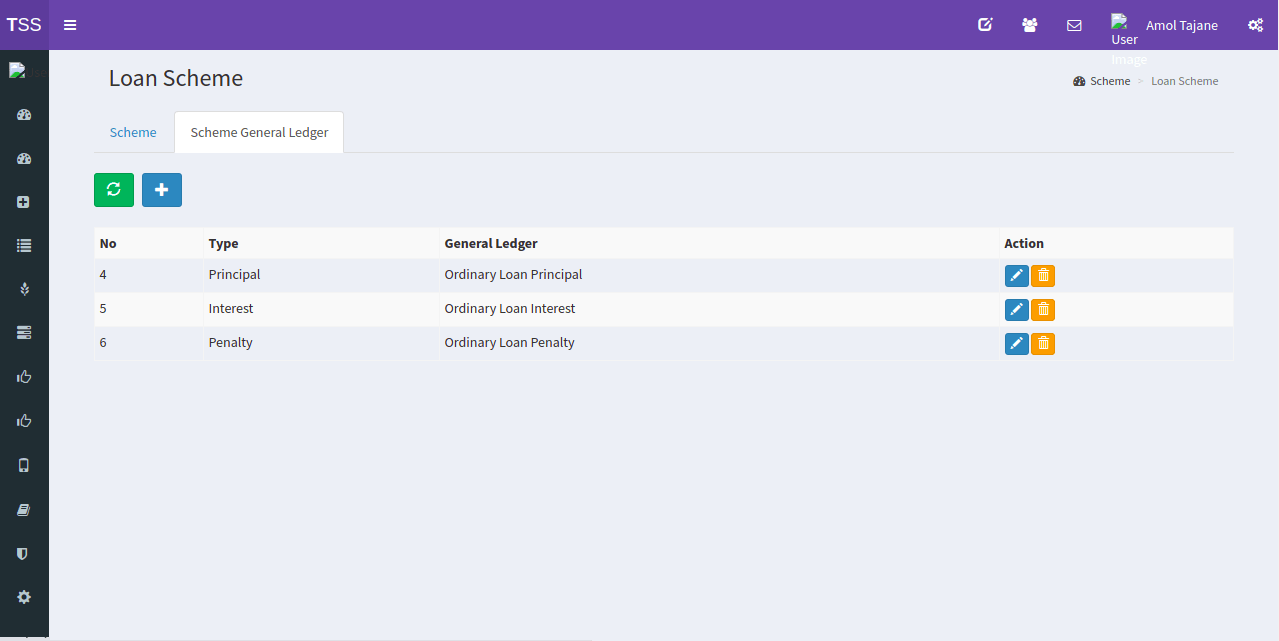Click the mobile phone sidebar icon
This screenshot has width=1279, height=641.
[x=24, y=465]
